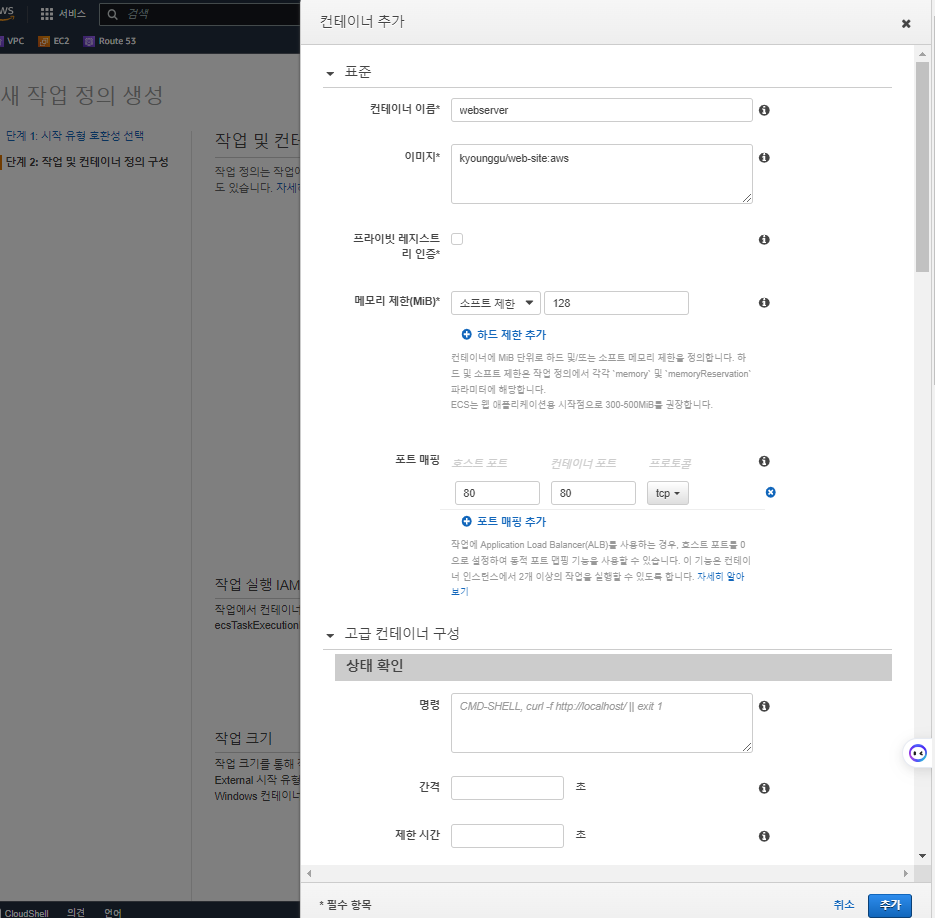Open the soft limit memory type dropdown
This screenshot has width=935, height=918.
(496, 303)
